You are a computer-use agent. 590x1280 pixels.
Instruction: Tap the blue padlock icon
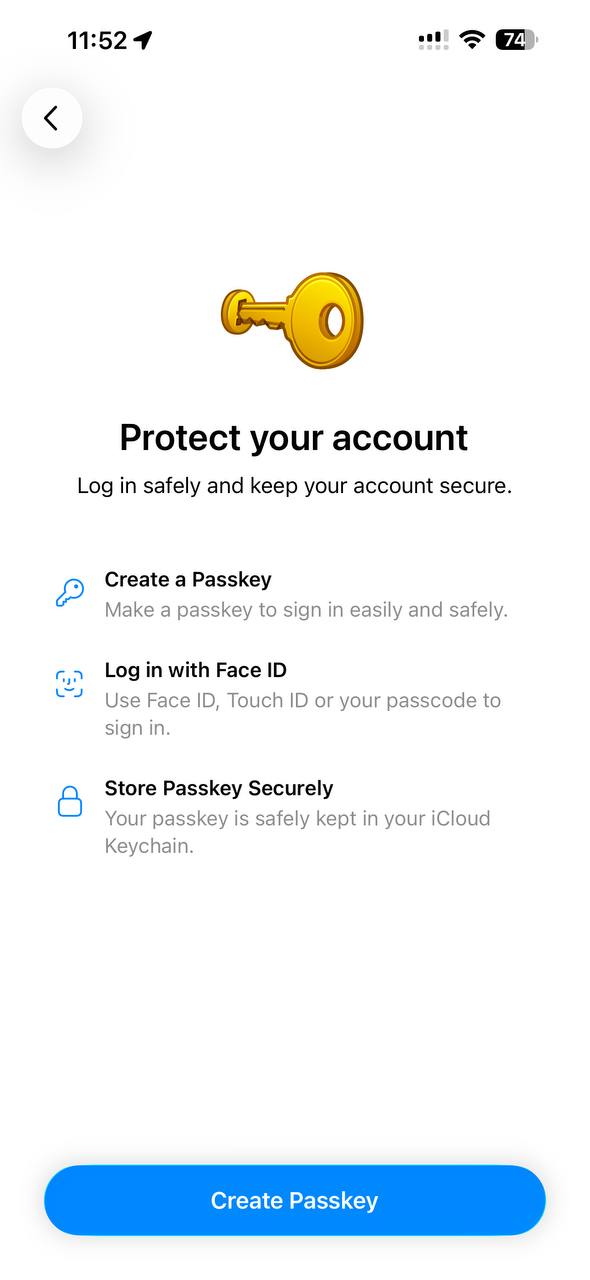(69, 802)
